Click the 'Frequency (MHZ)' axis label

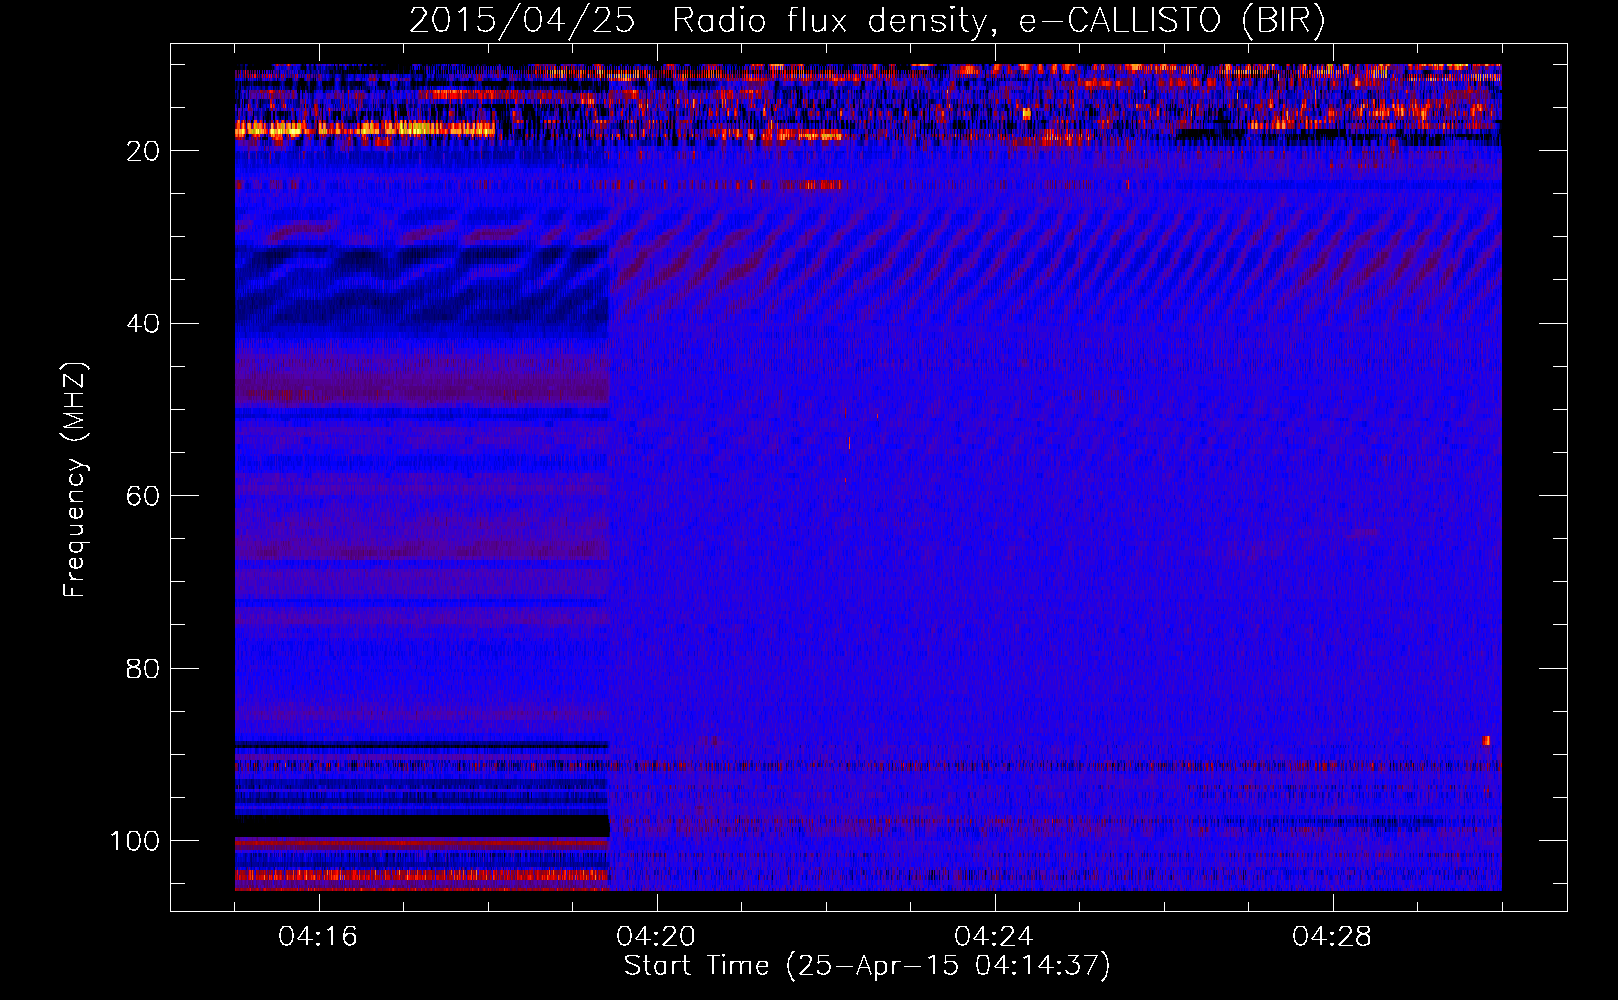pos(75,480)
